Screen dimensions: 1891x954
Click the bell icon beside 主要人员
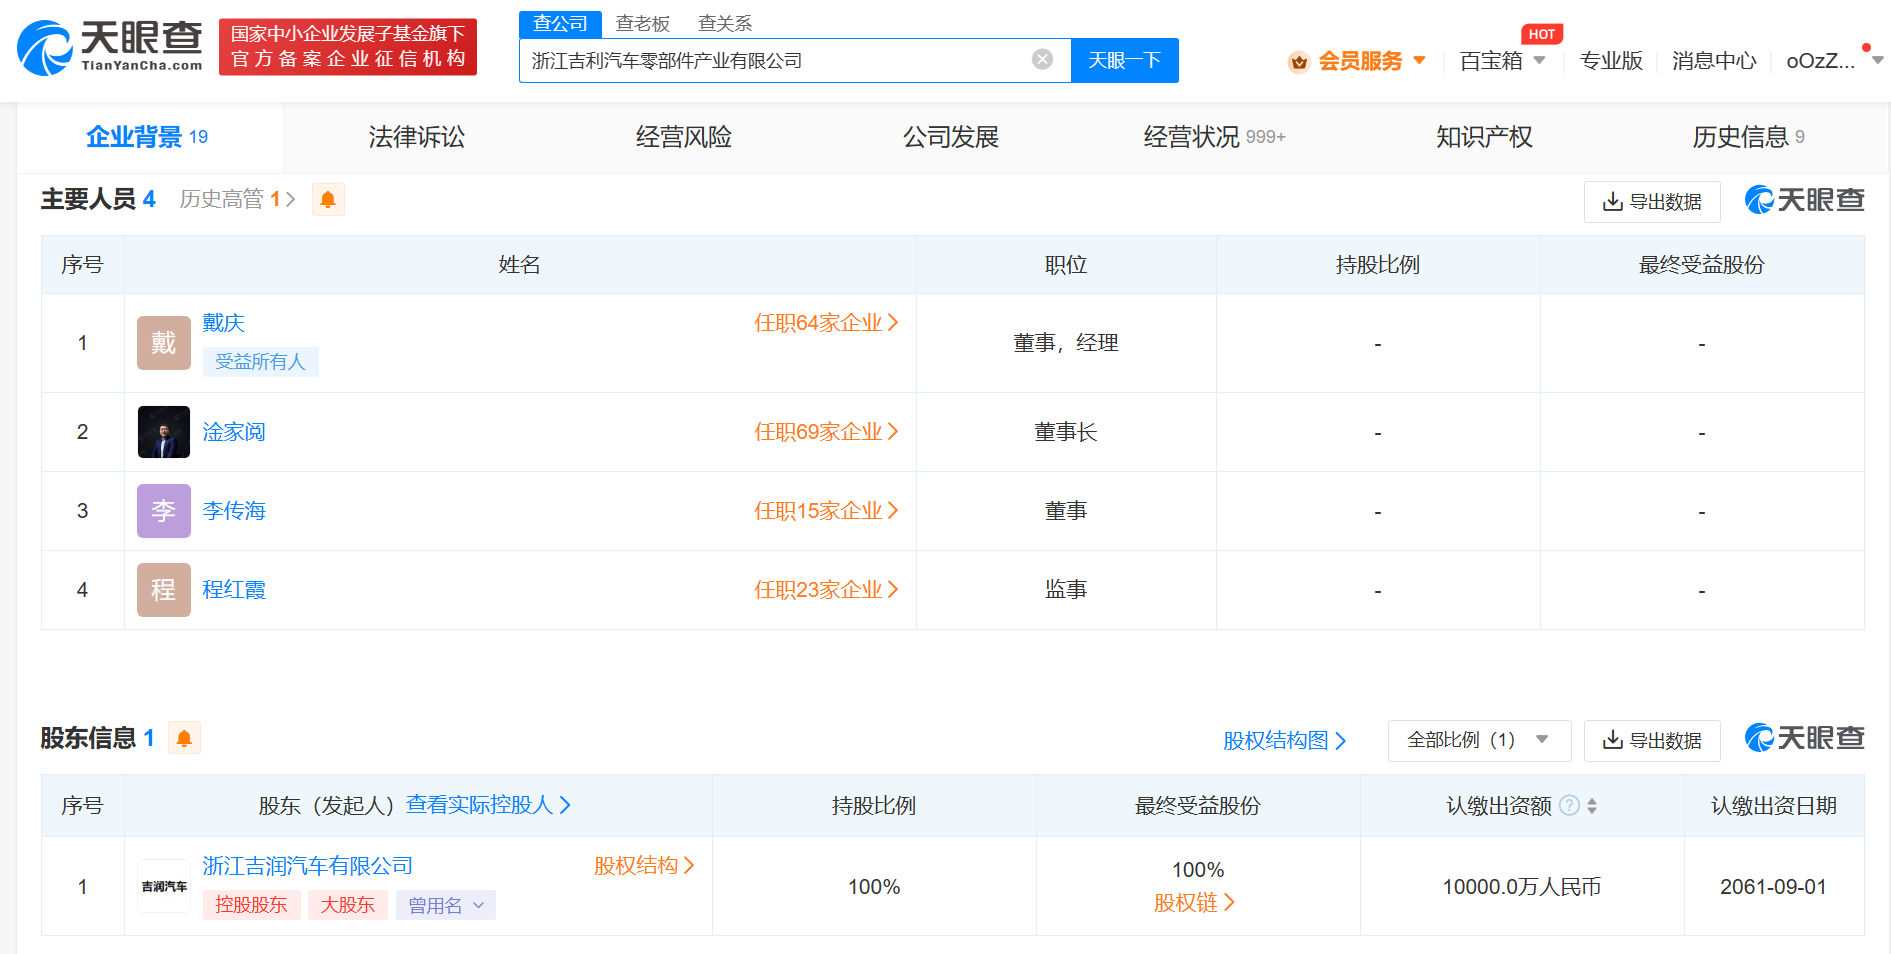[327, 199]
